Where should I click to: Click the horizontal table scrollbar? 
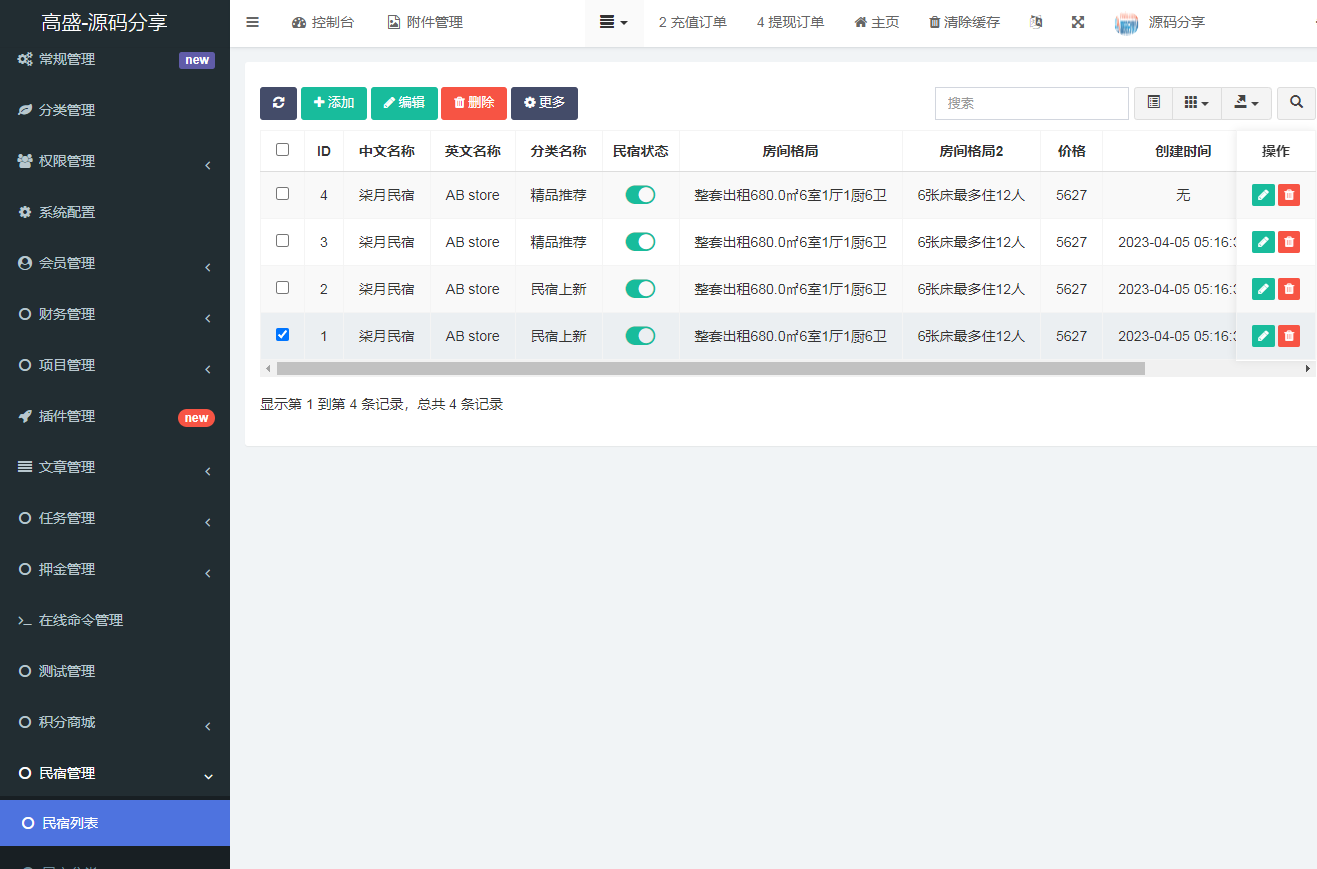coord(710,369)
